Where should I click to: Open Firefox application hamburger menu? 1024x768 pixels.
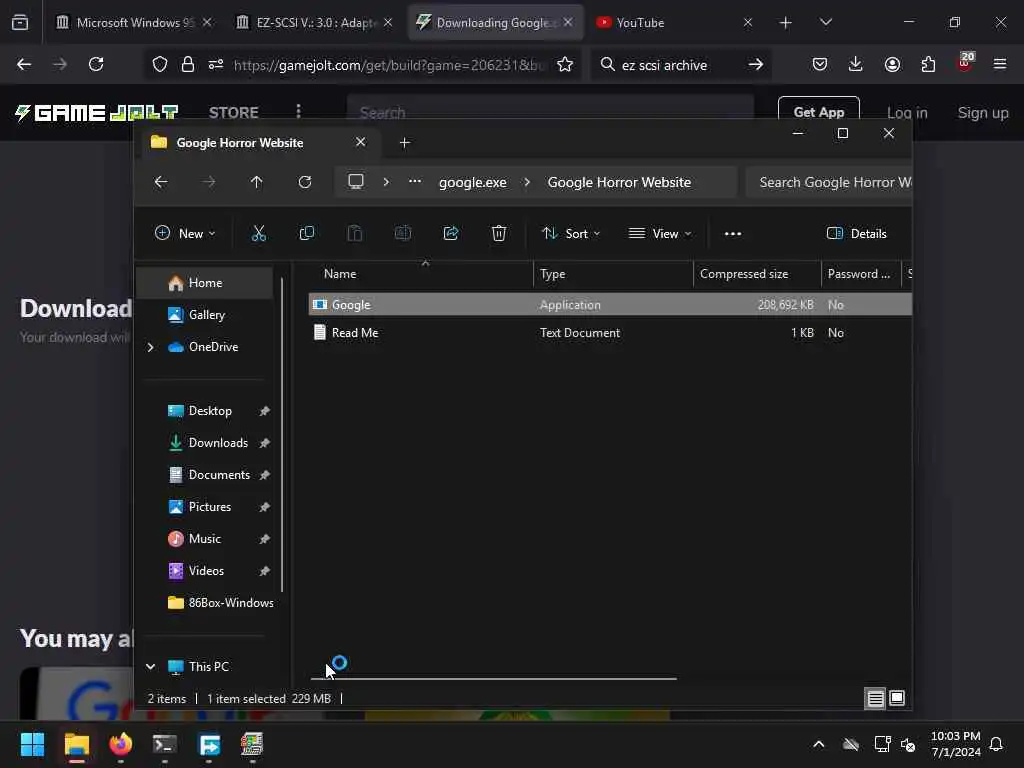[x=1000, y=64]
